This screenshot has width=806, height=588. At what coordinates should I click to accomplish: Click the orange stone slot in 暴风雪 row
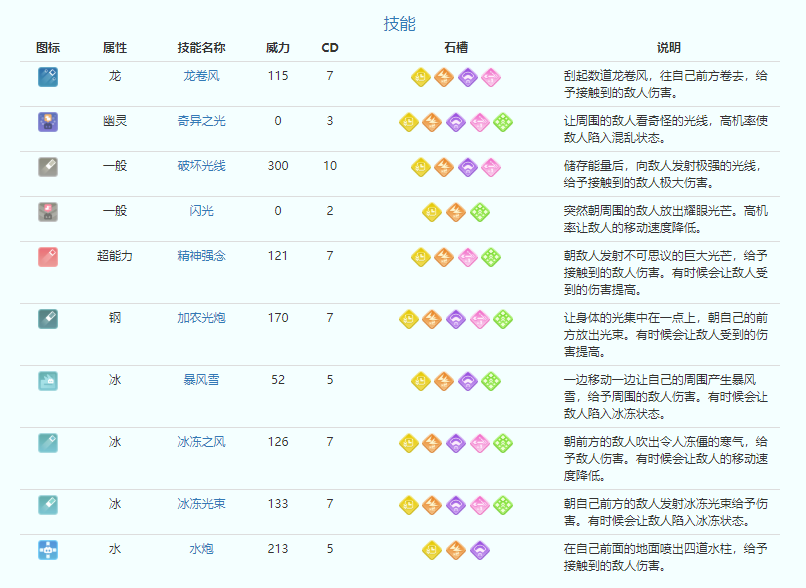coord(445,380)
